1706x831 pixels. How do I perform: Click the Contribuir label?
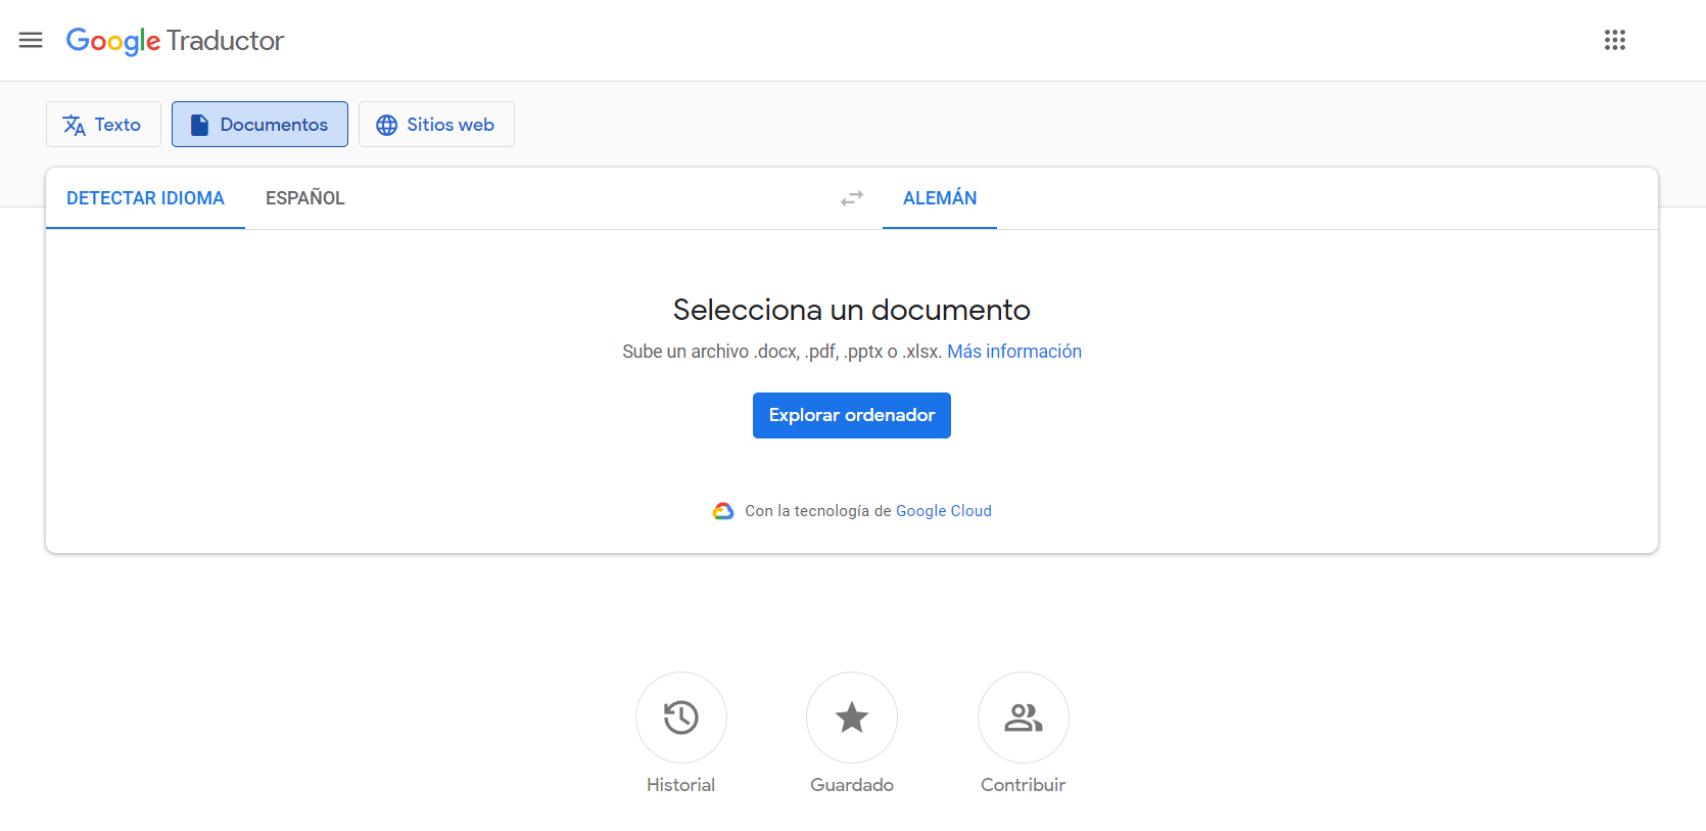1023,785
